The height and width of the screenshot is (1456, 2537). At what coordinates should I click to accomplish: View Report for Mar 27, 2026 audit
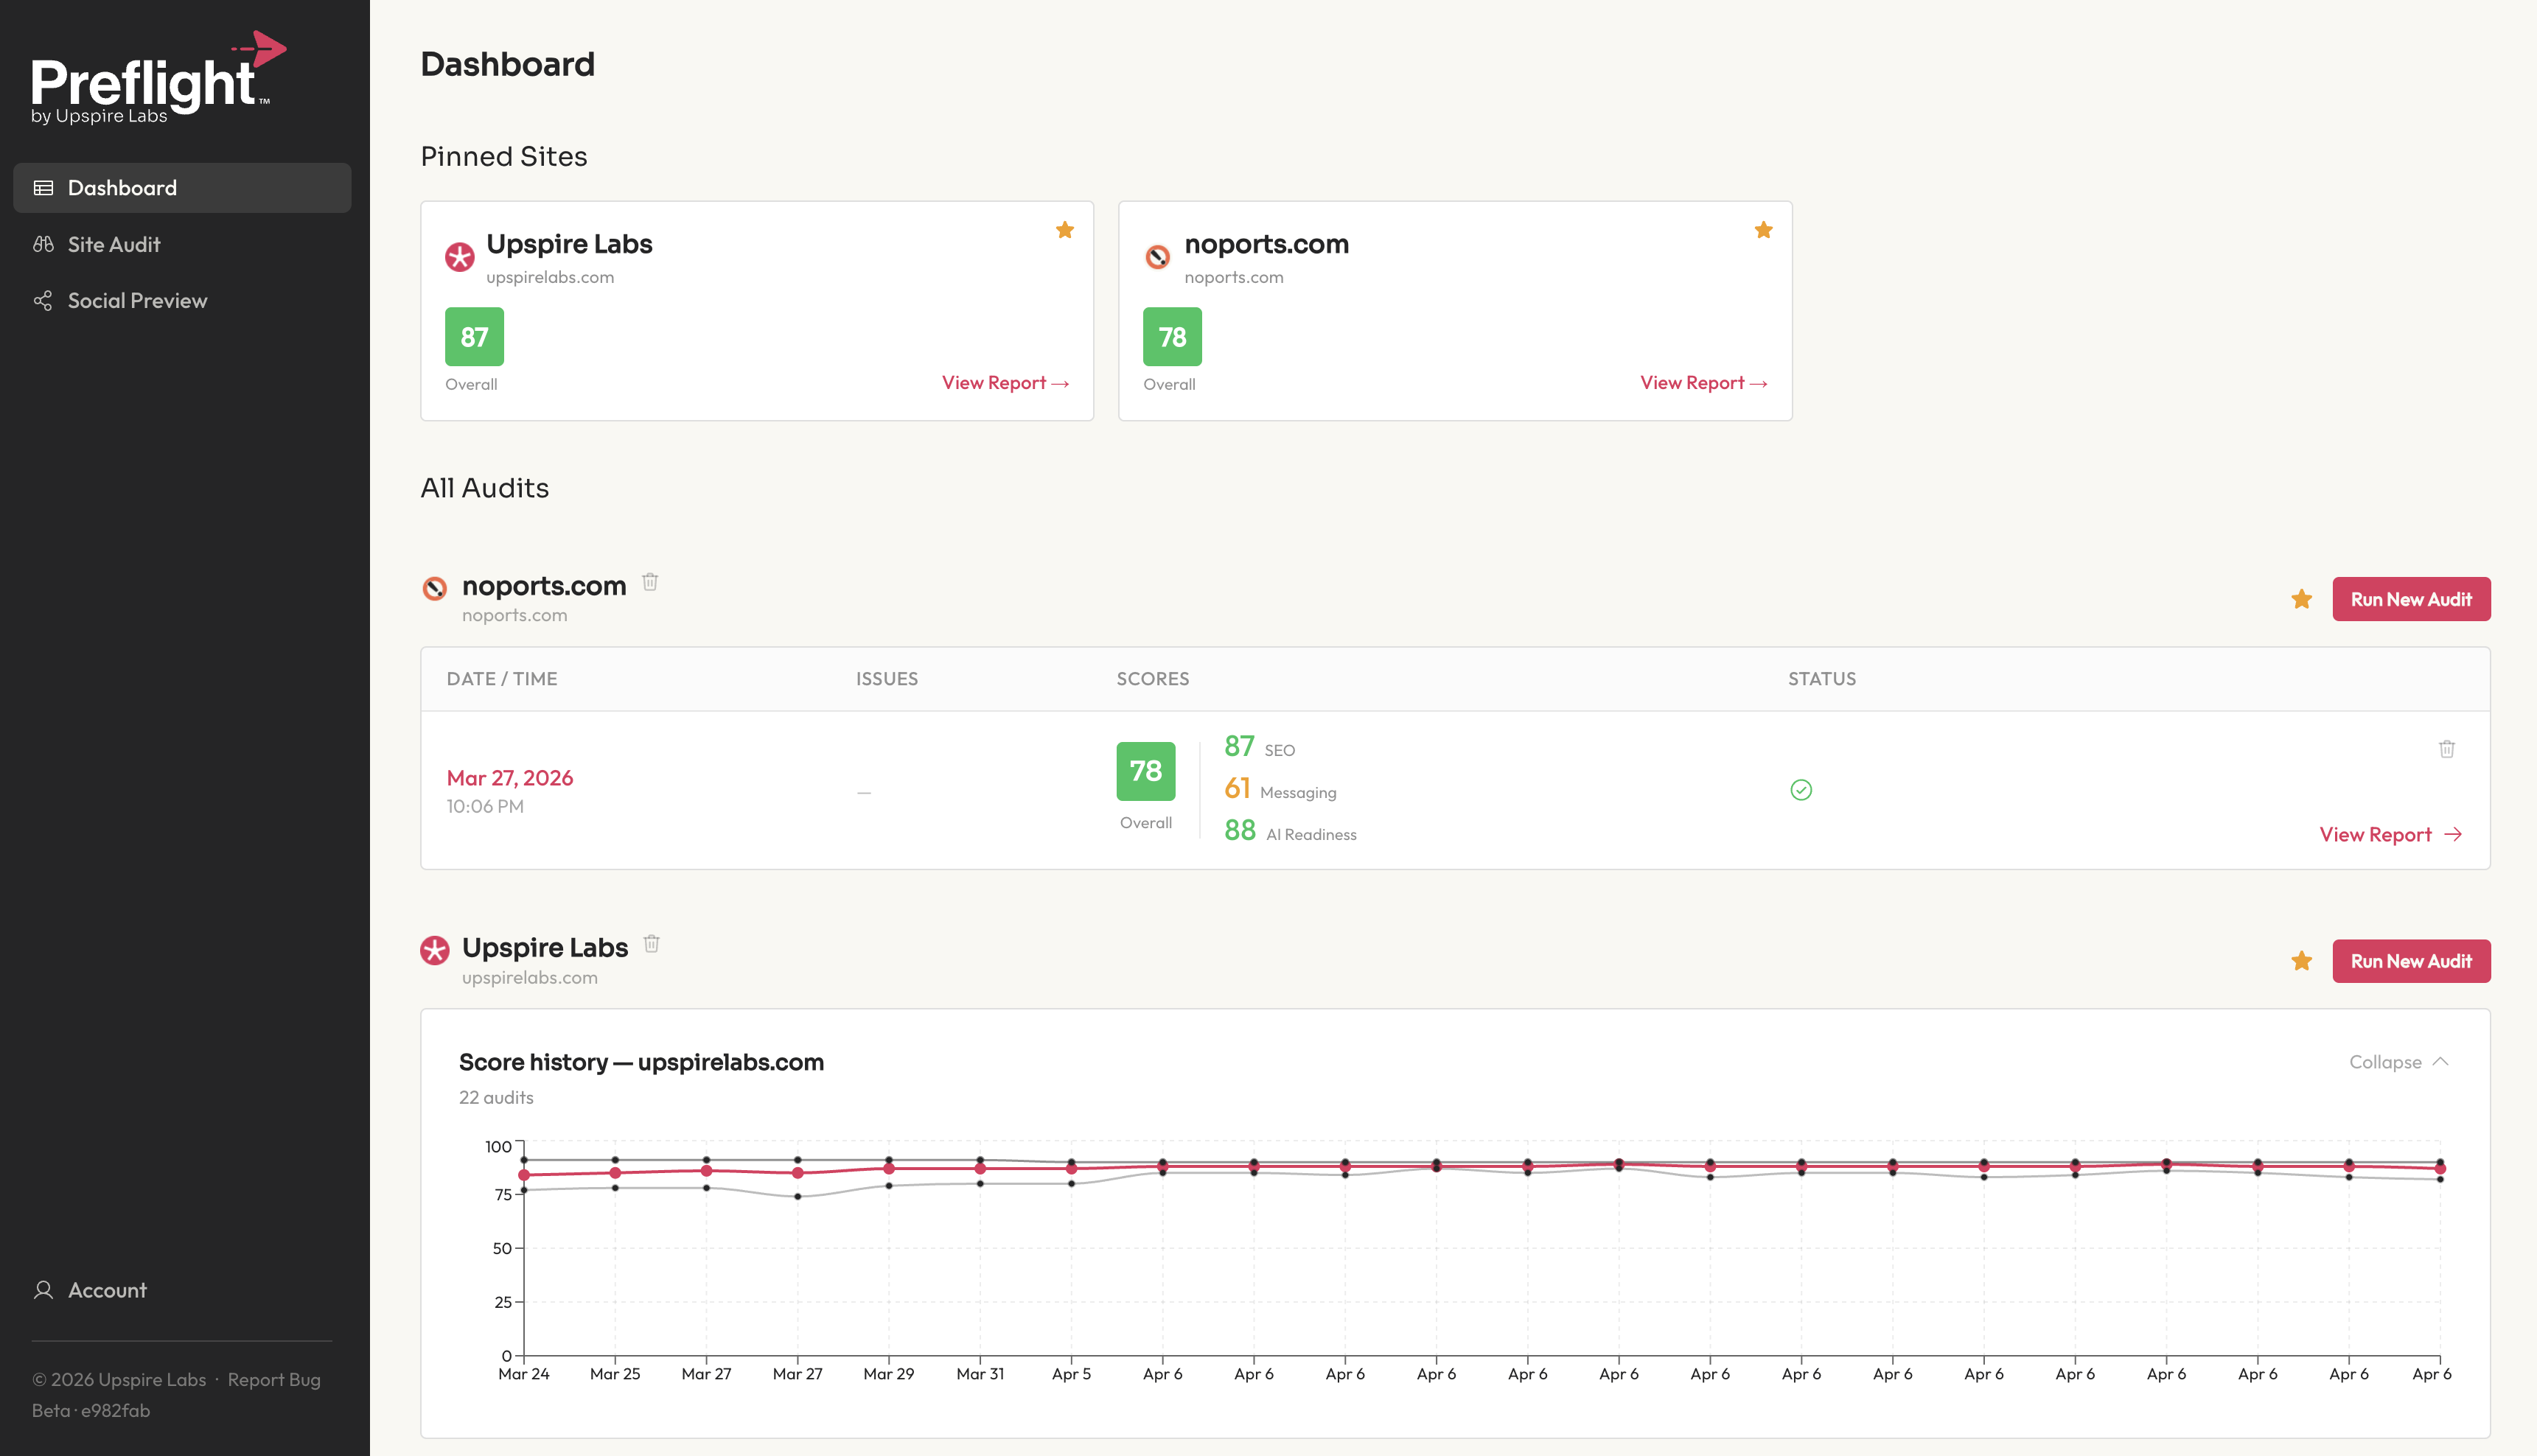[x=2391, y=835]
